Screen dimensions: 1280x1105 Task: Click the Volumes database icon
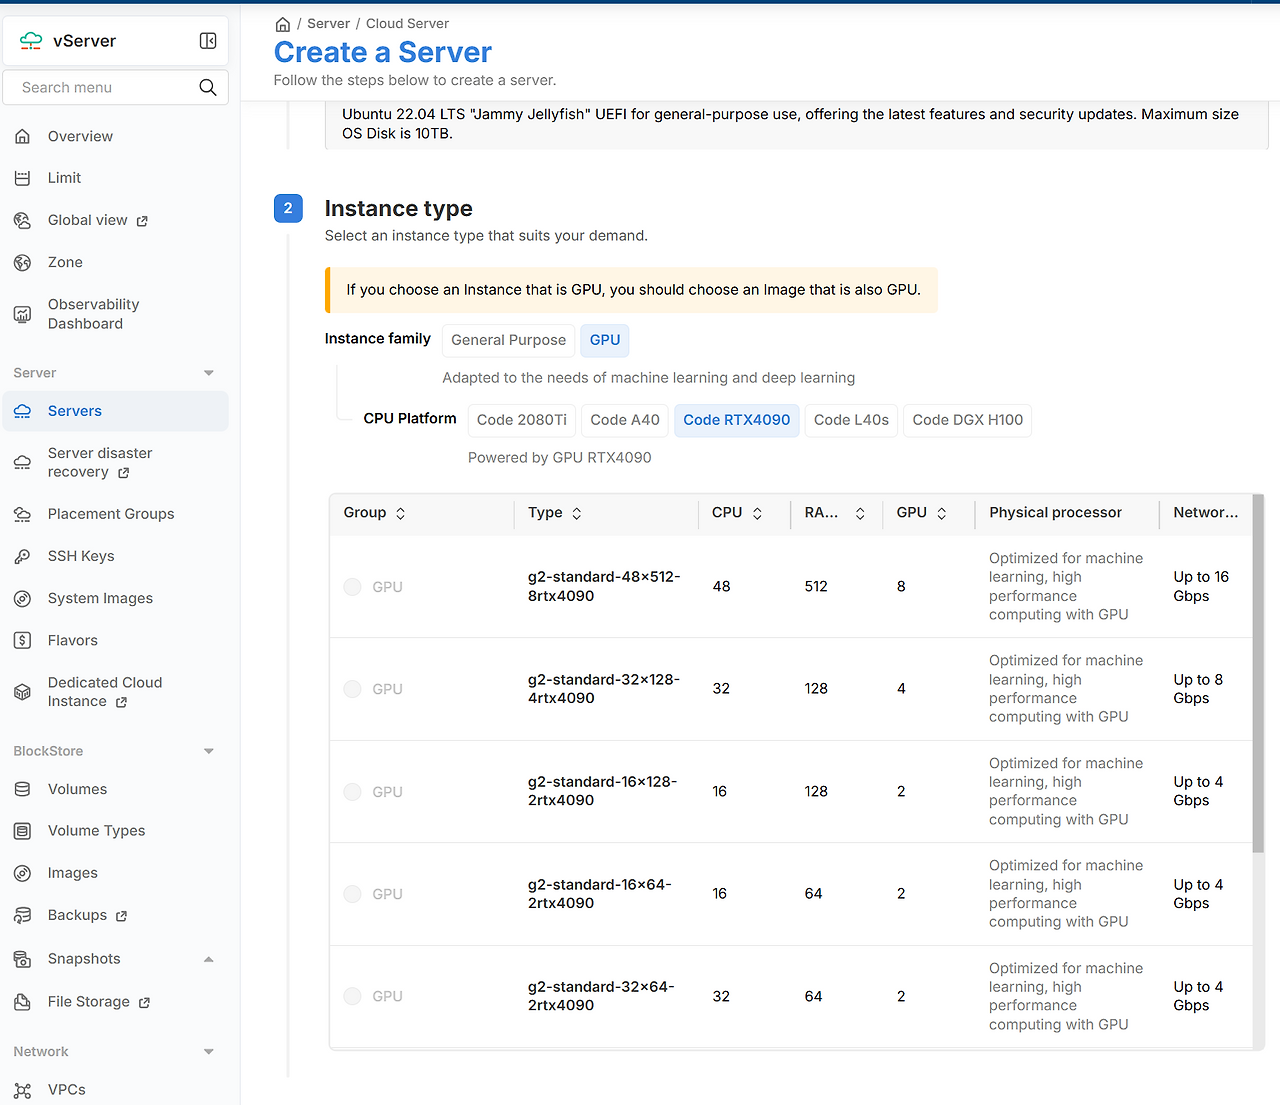coord(22,789)
